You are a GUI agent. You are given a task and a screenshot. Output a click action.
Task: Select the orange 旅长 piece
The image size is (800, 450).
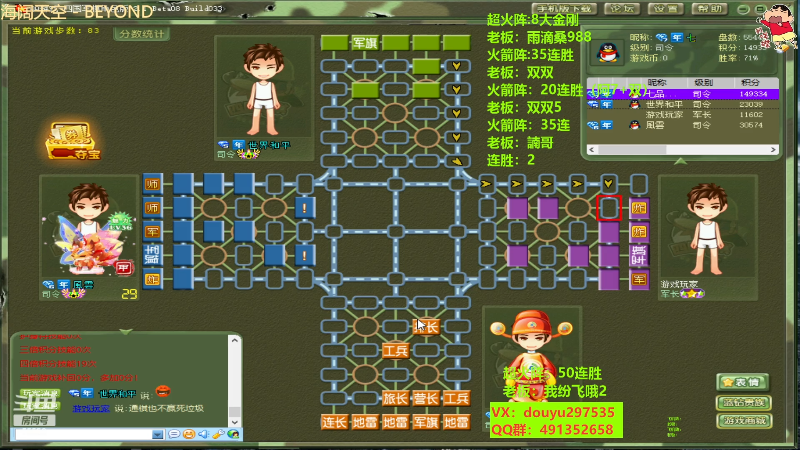pyautogui.click(x=395, y=398)
